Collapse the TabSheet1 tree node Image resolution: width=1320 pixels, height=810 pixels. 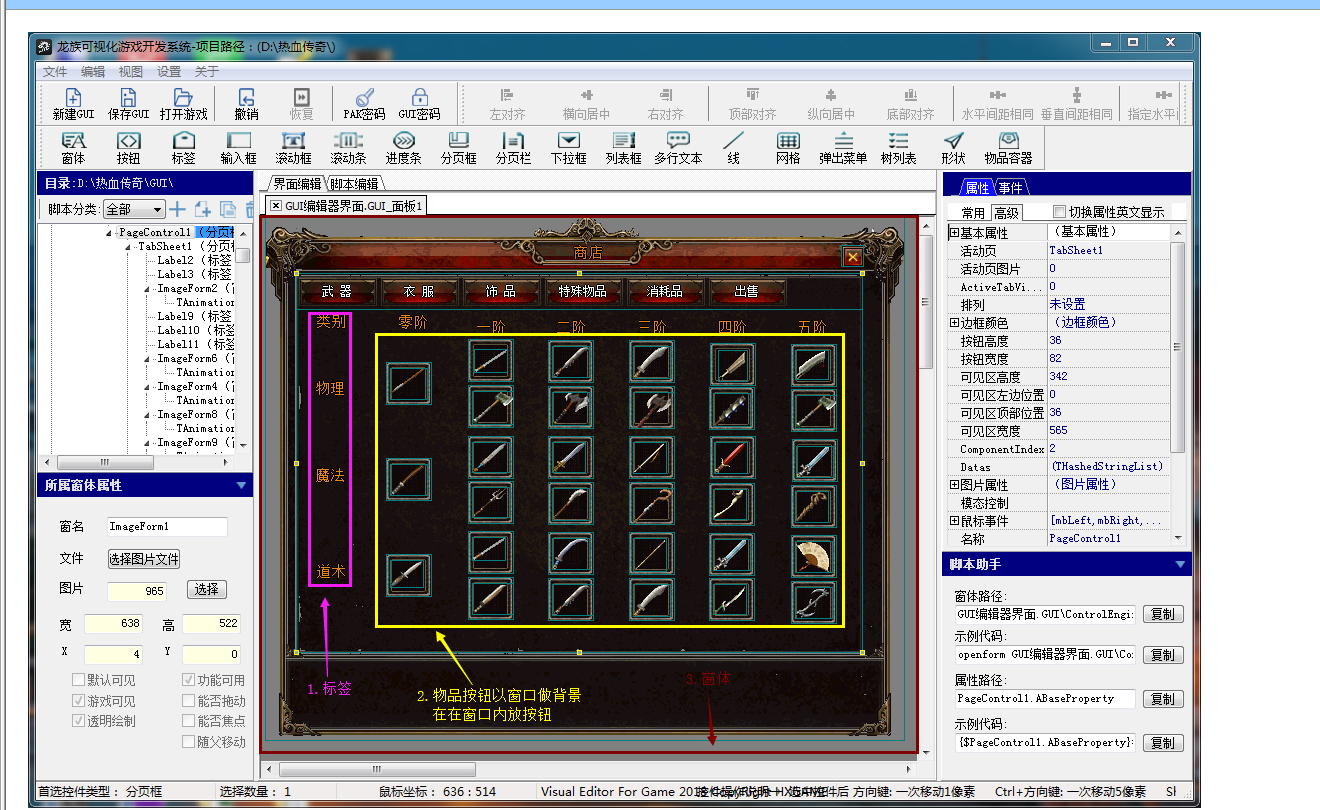(129, 246)
